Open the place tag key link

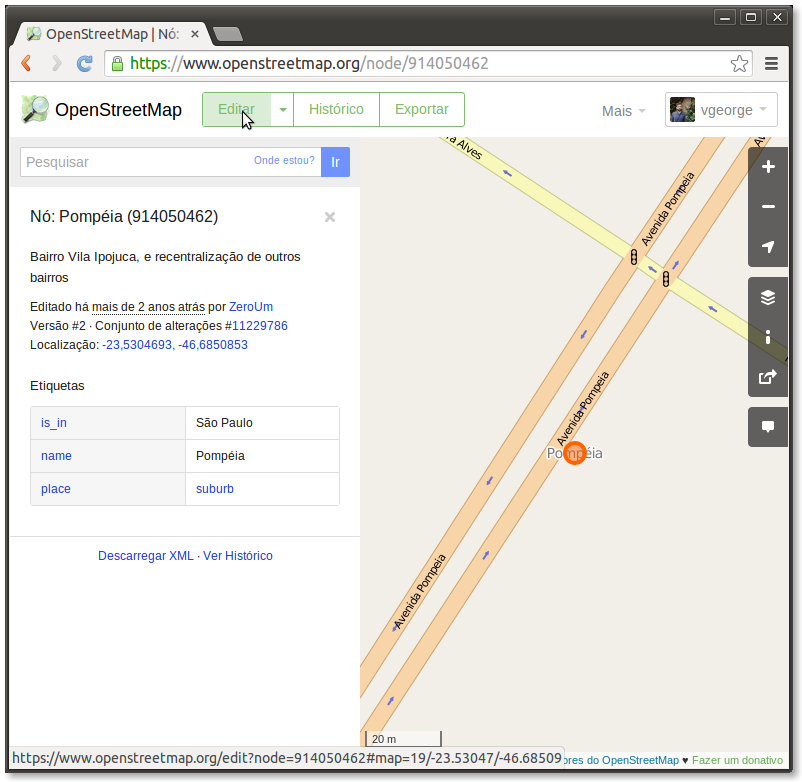[56, 489]
